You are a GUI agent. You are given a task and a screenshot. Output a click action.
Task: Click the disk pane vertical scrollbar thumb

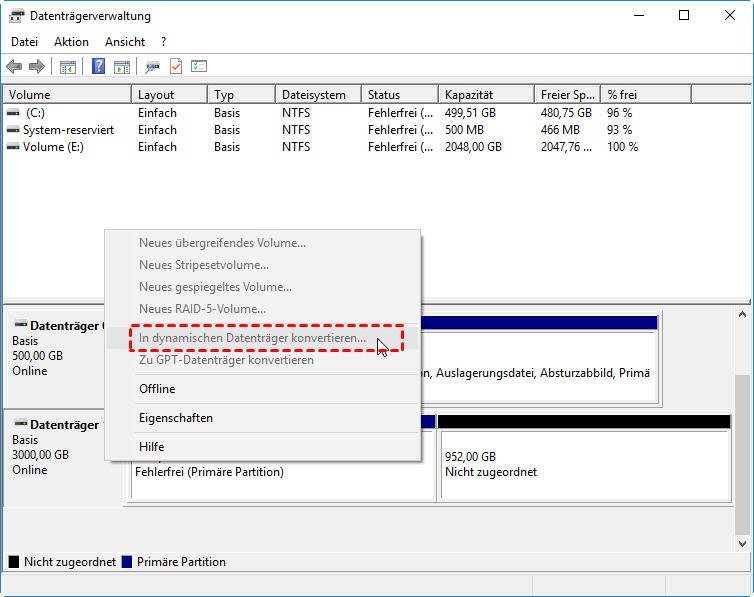coord(742,454)
